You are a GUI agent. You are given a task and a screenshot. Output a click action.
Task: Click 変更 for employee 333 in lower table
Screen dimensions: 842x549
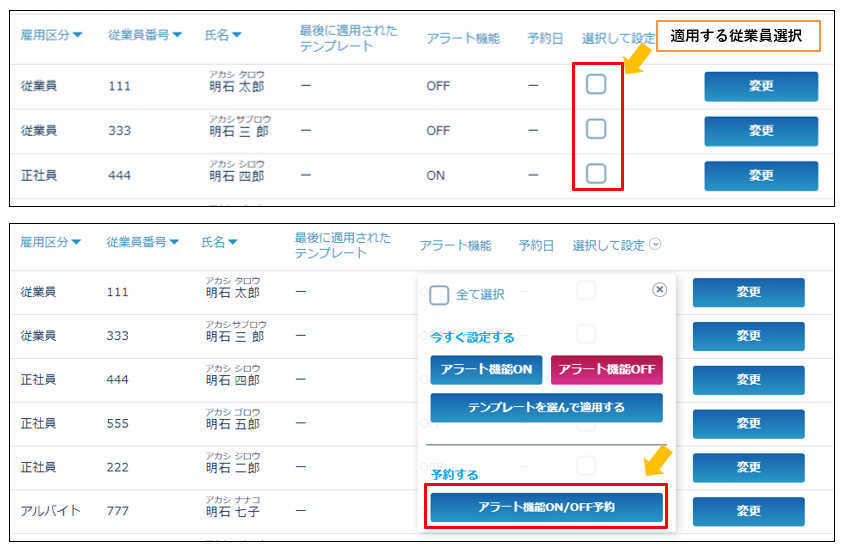pos(749,336)
